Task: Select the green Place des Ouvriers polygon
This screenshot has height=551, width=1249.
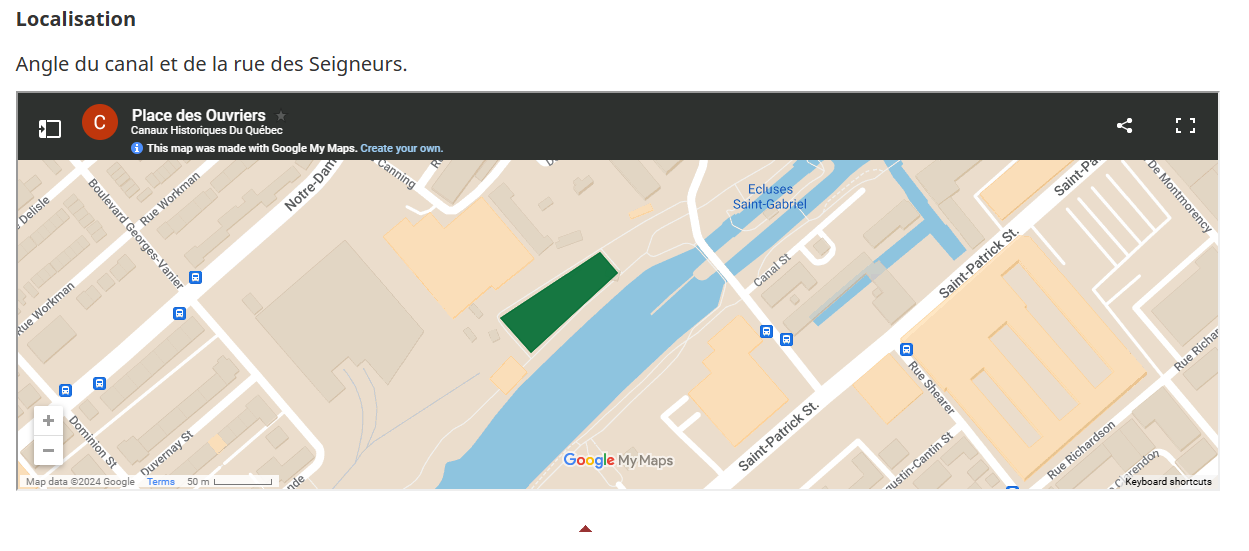Action: click(557, 302)
